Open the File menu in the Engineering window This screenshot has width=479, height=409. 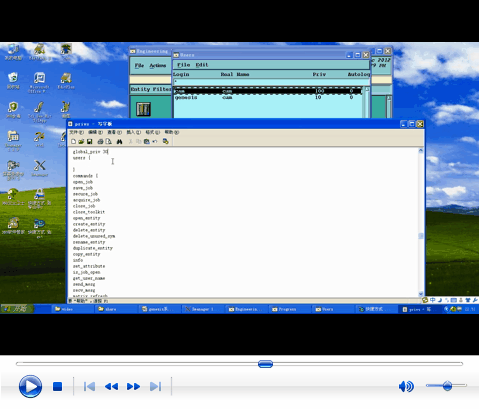point(139,66)
